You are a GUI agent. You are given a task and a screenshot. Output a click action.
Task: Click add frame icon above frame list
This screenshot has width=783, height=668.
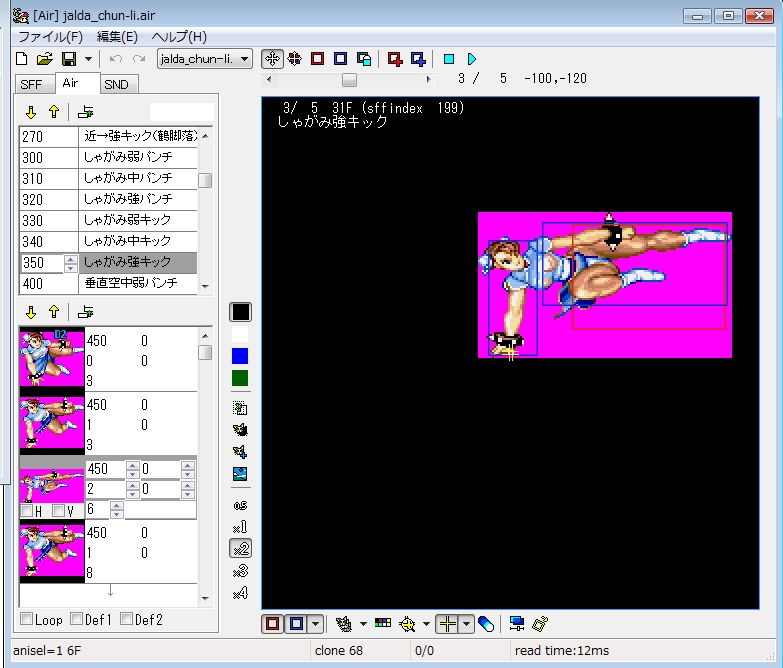click(x=85, y=313)
